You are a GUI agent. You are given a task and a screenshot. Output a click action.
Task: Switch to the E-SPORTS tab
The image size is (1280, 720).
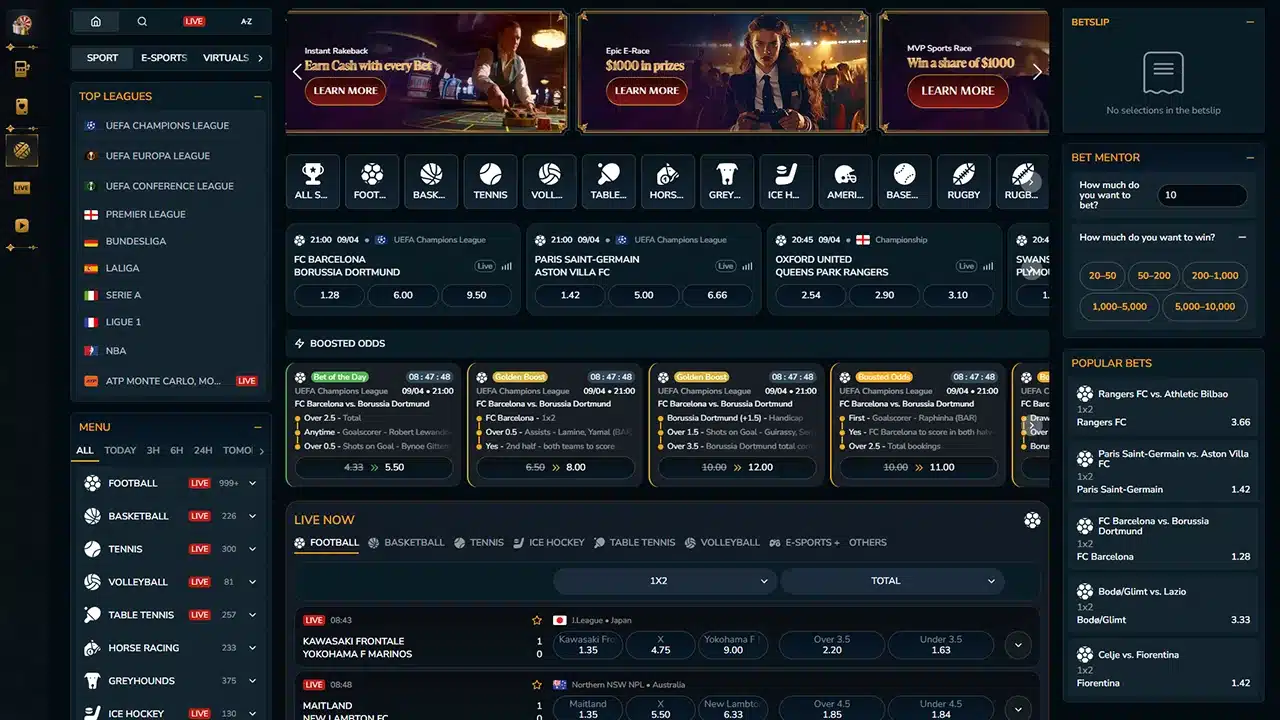[164, 58]
